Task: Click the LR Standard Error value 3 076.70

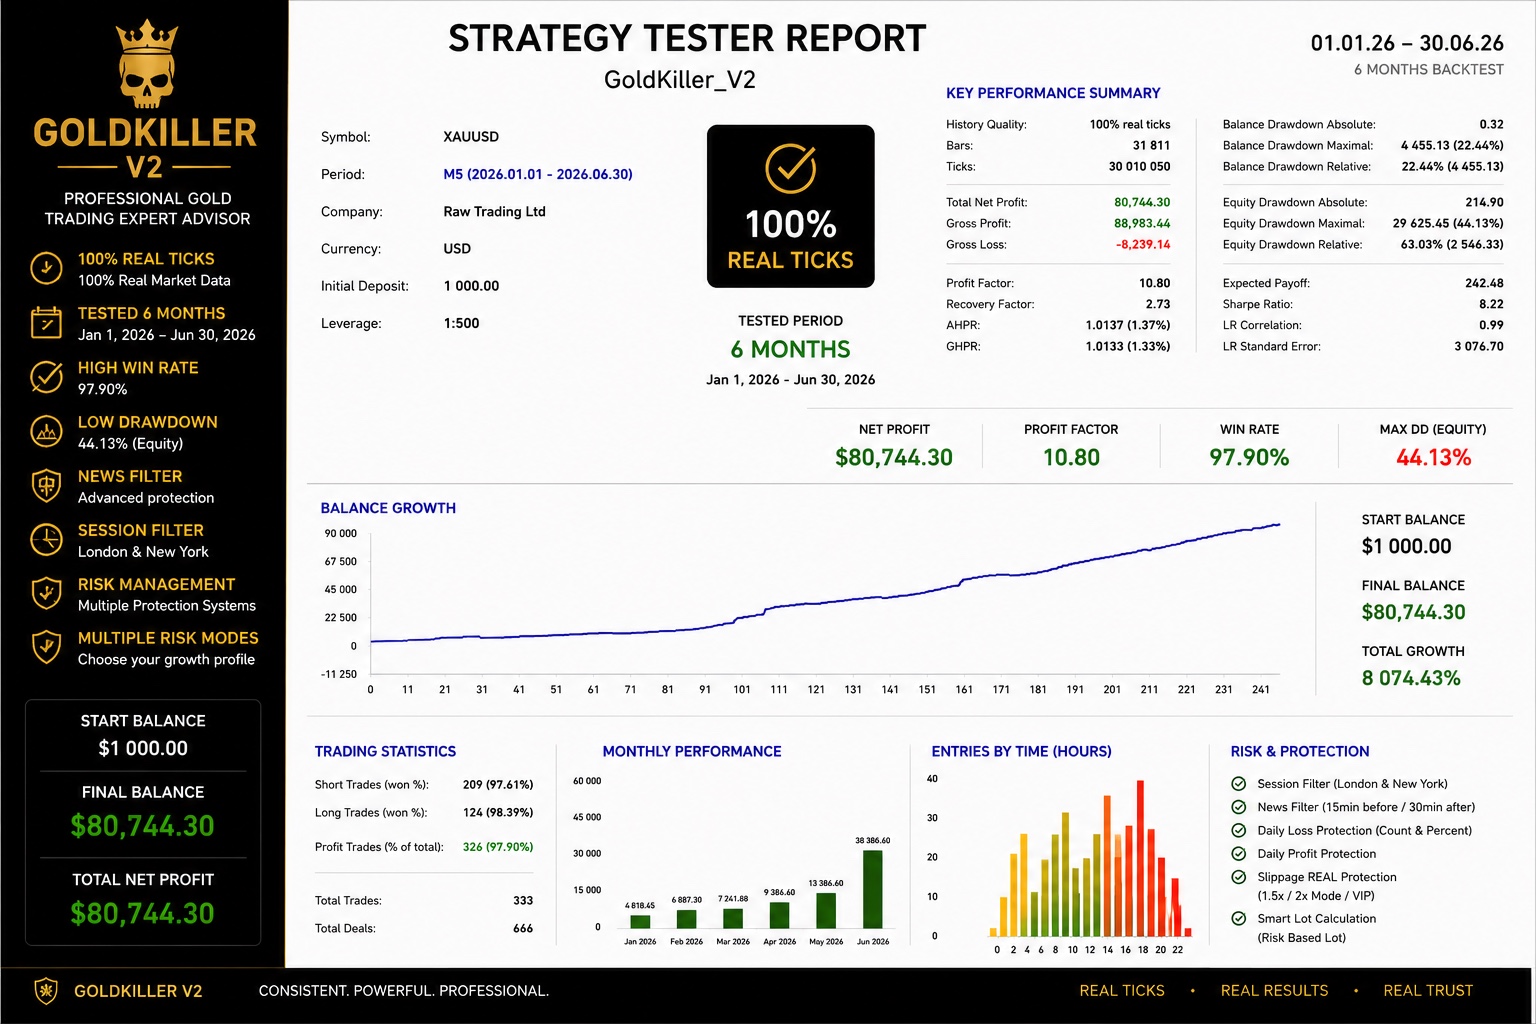Action: 1479,346
